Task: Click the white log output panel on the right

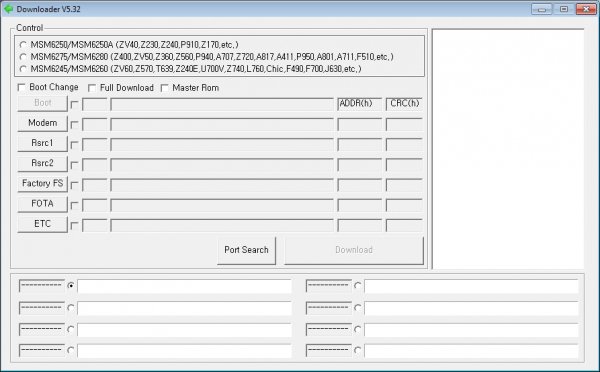Action: (x=508, y=149)
